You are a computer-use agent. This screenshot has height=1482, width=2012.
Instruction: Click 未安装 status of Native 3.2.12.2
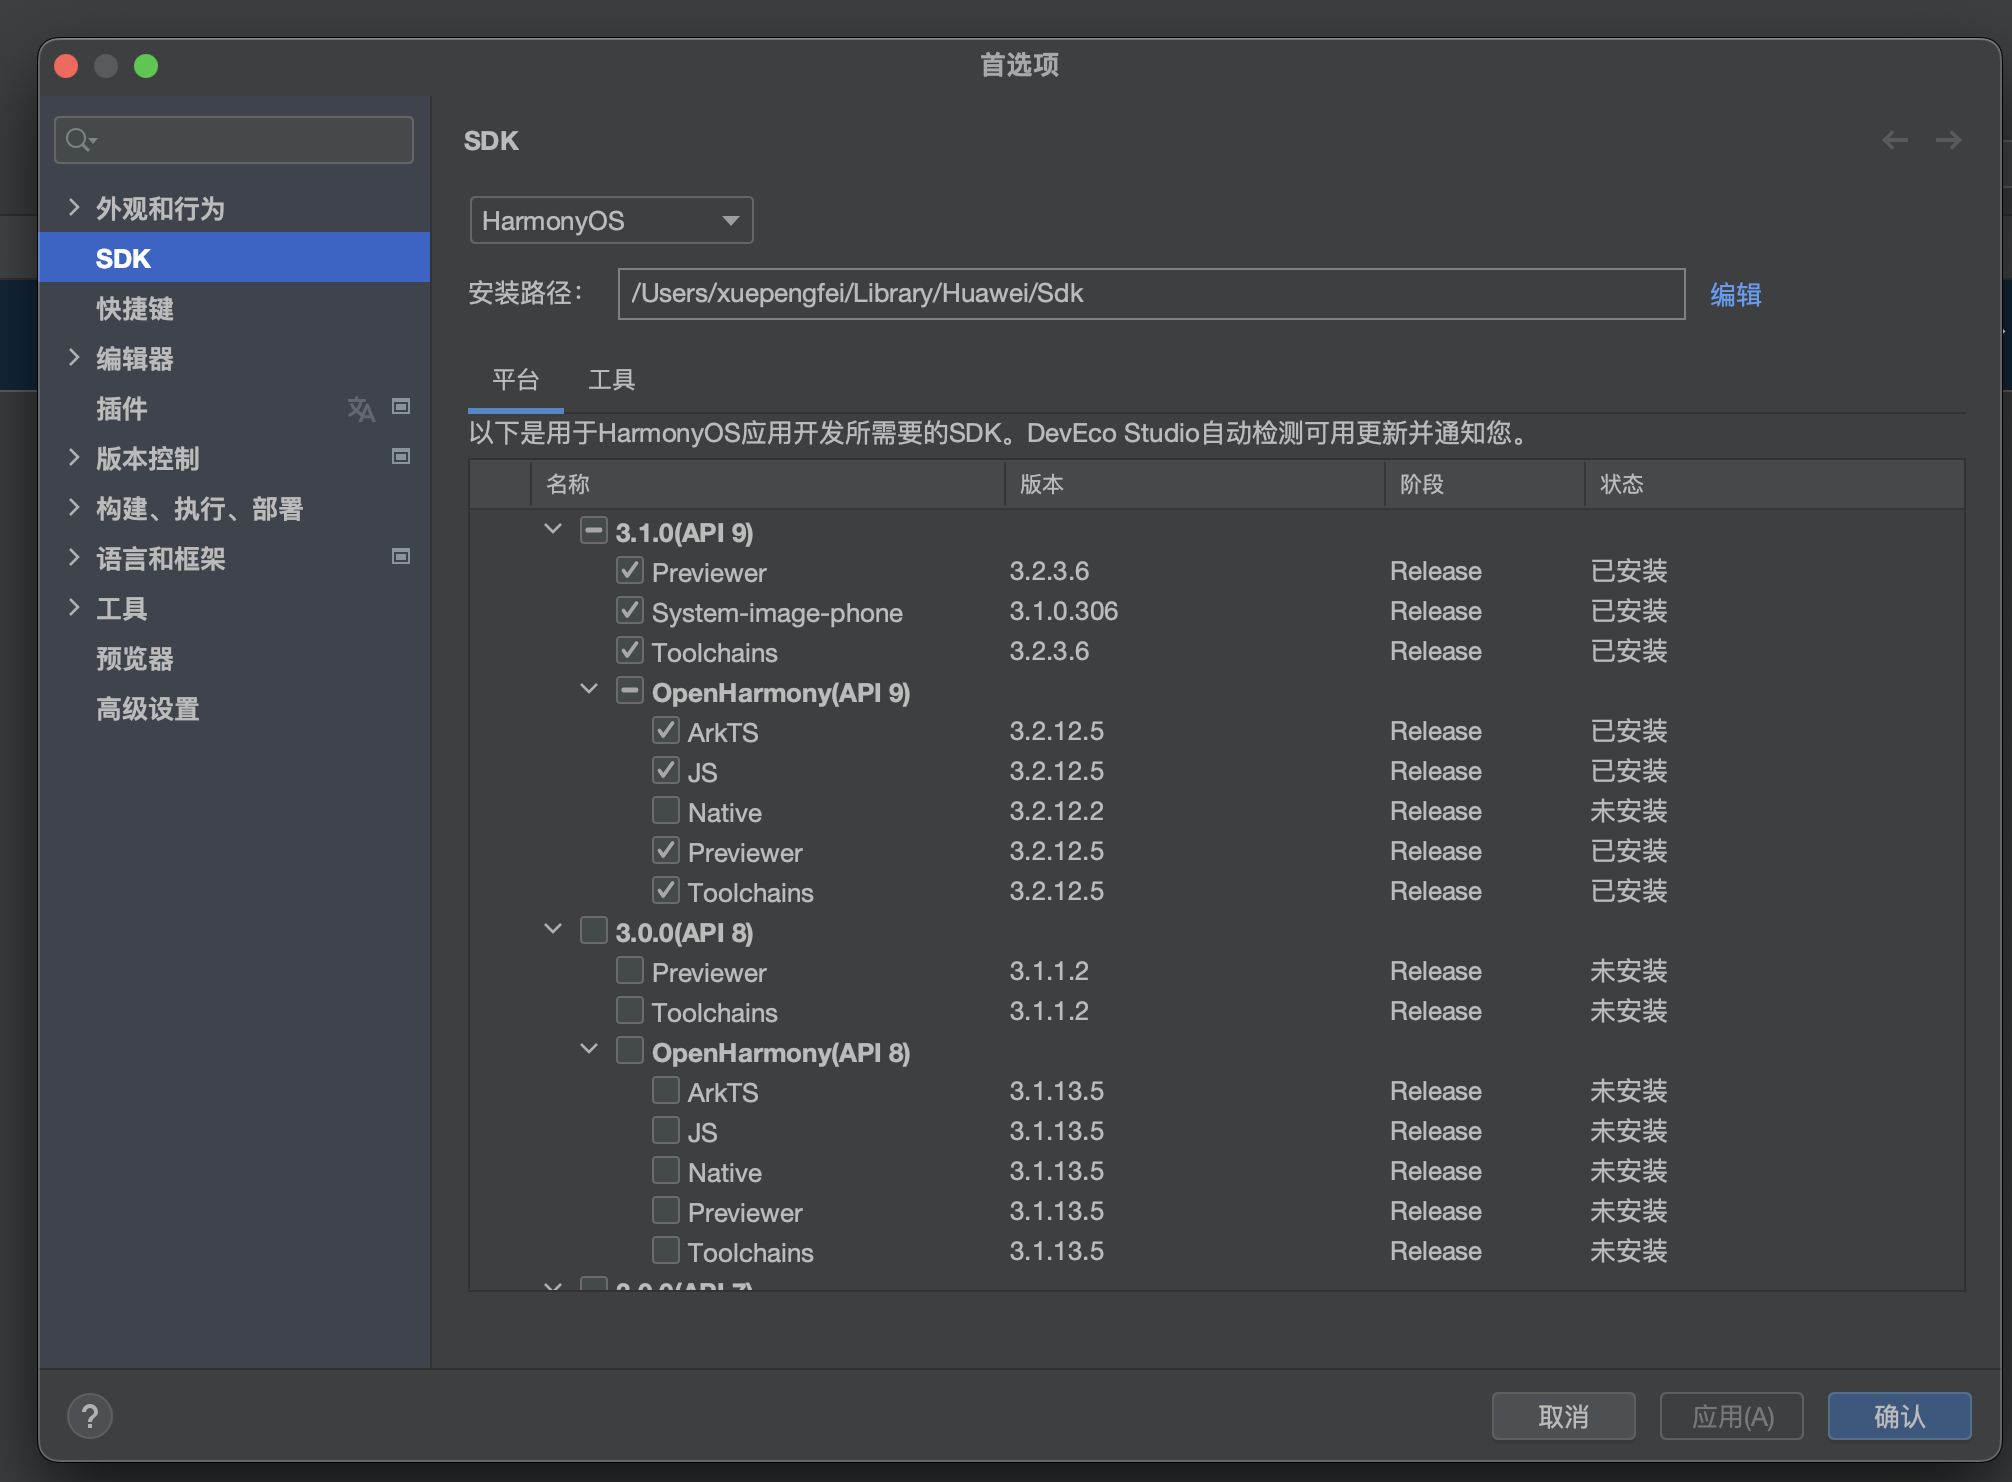1629,811
